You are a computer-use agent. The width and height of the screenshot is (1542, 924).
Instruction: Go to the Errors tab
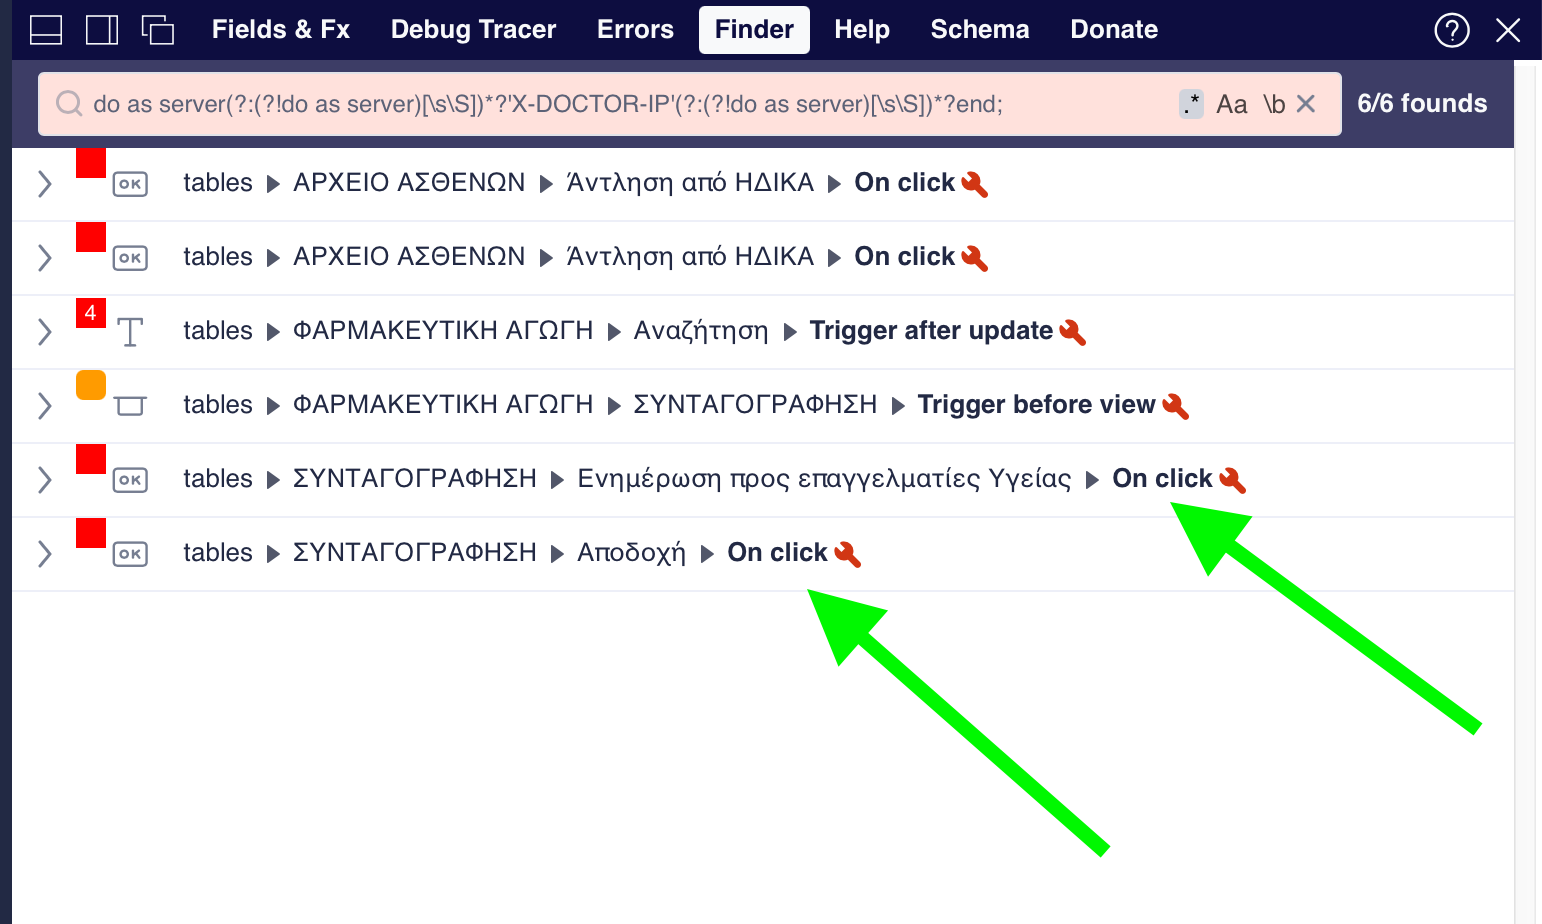[635, 30]
